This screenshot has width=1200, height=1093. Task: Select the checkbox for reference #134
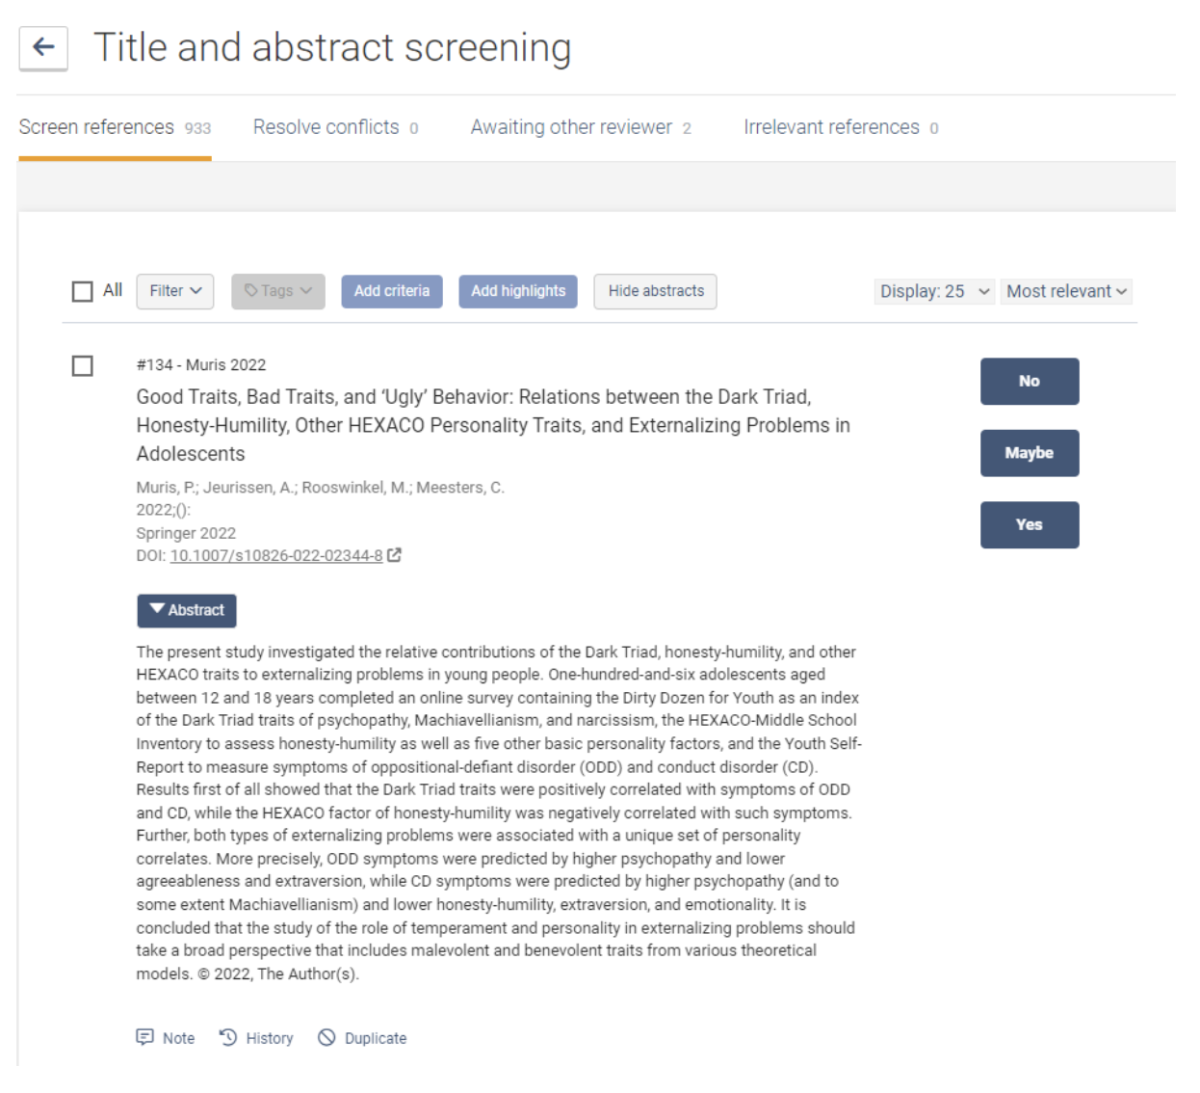tap(82, 366)
